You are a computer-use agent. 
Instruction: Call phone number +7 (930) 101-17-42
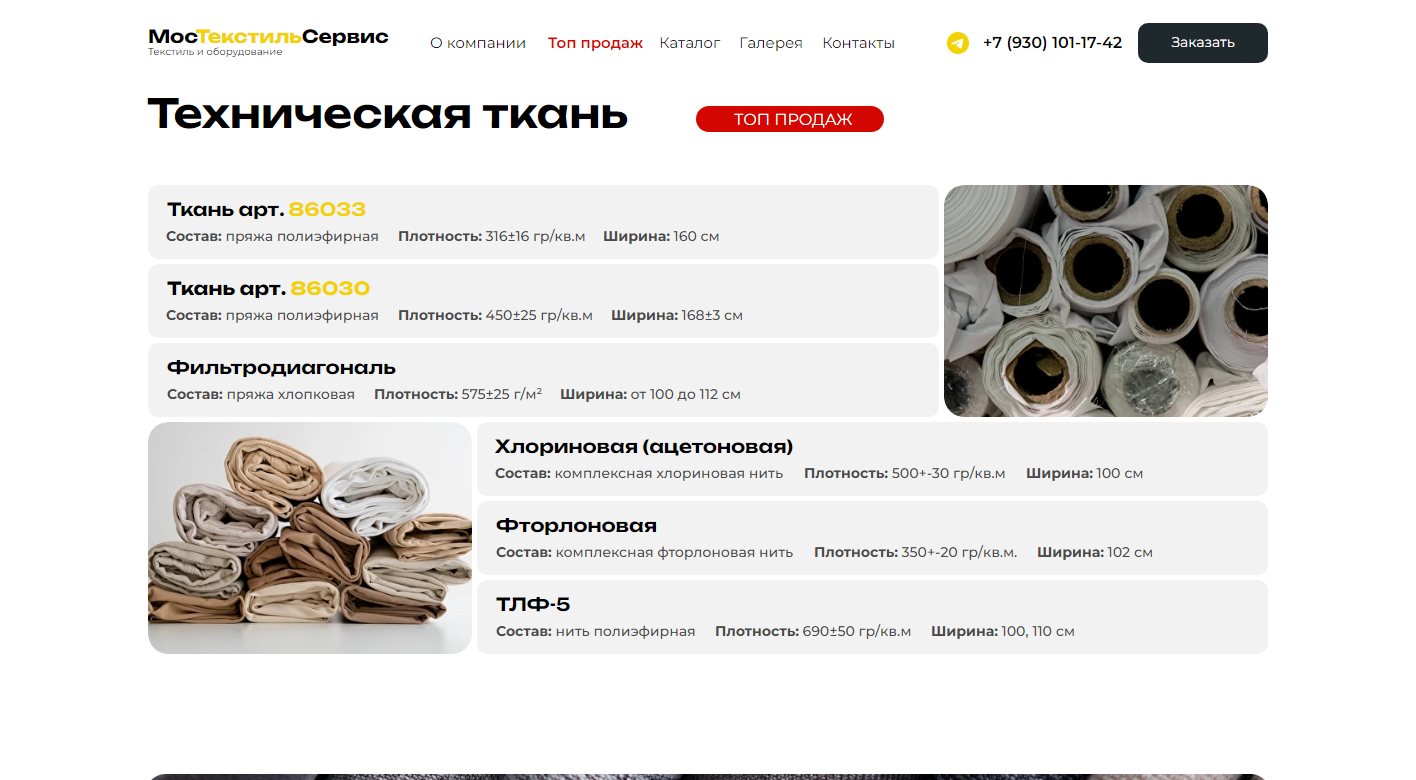point(1052,43)
